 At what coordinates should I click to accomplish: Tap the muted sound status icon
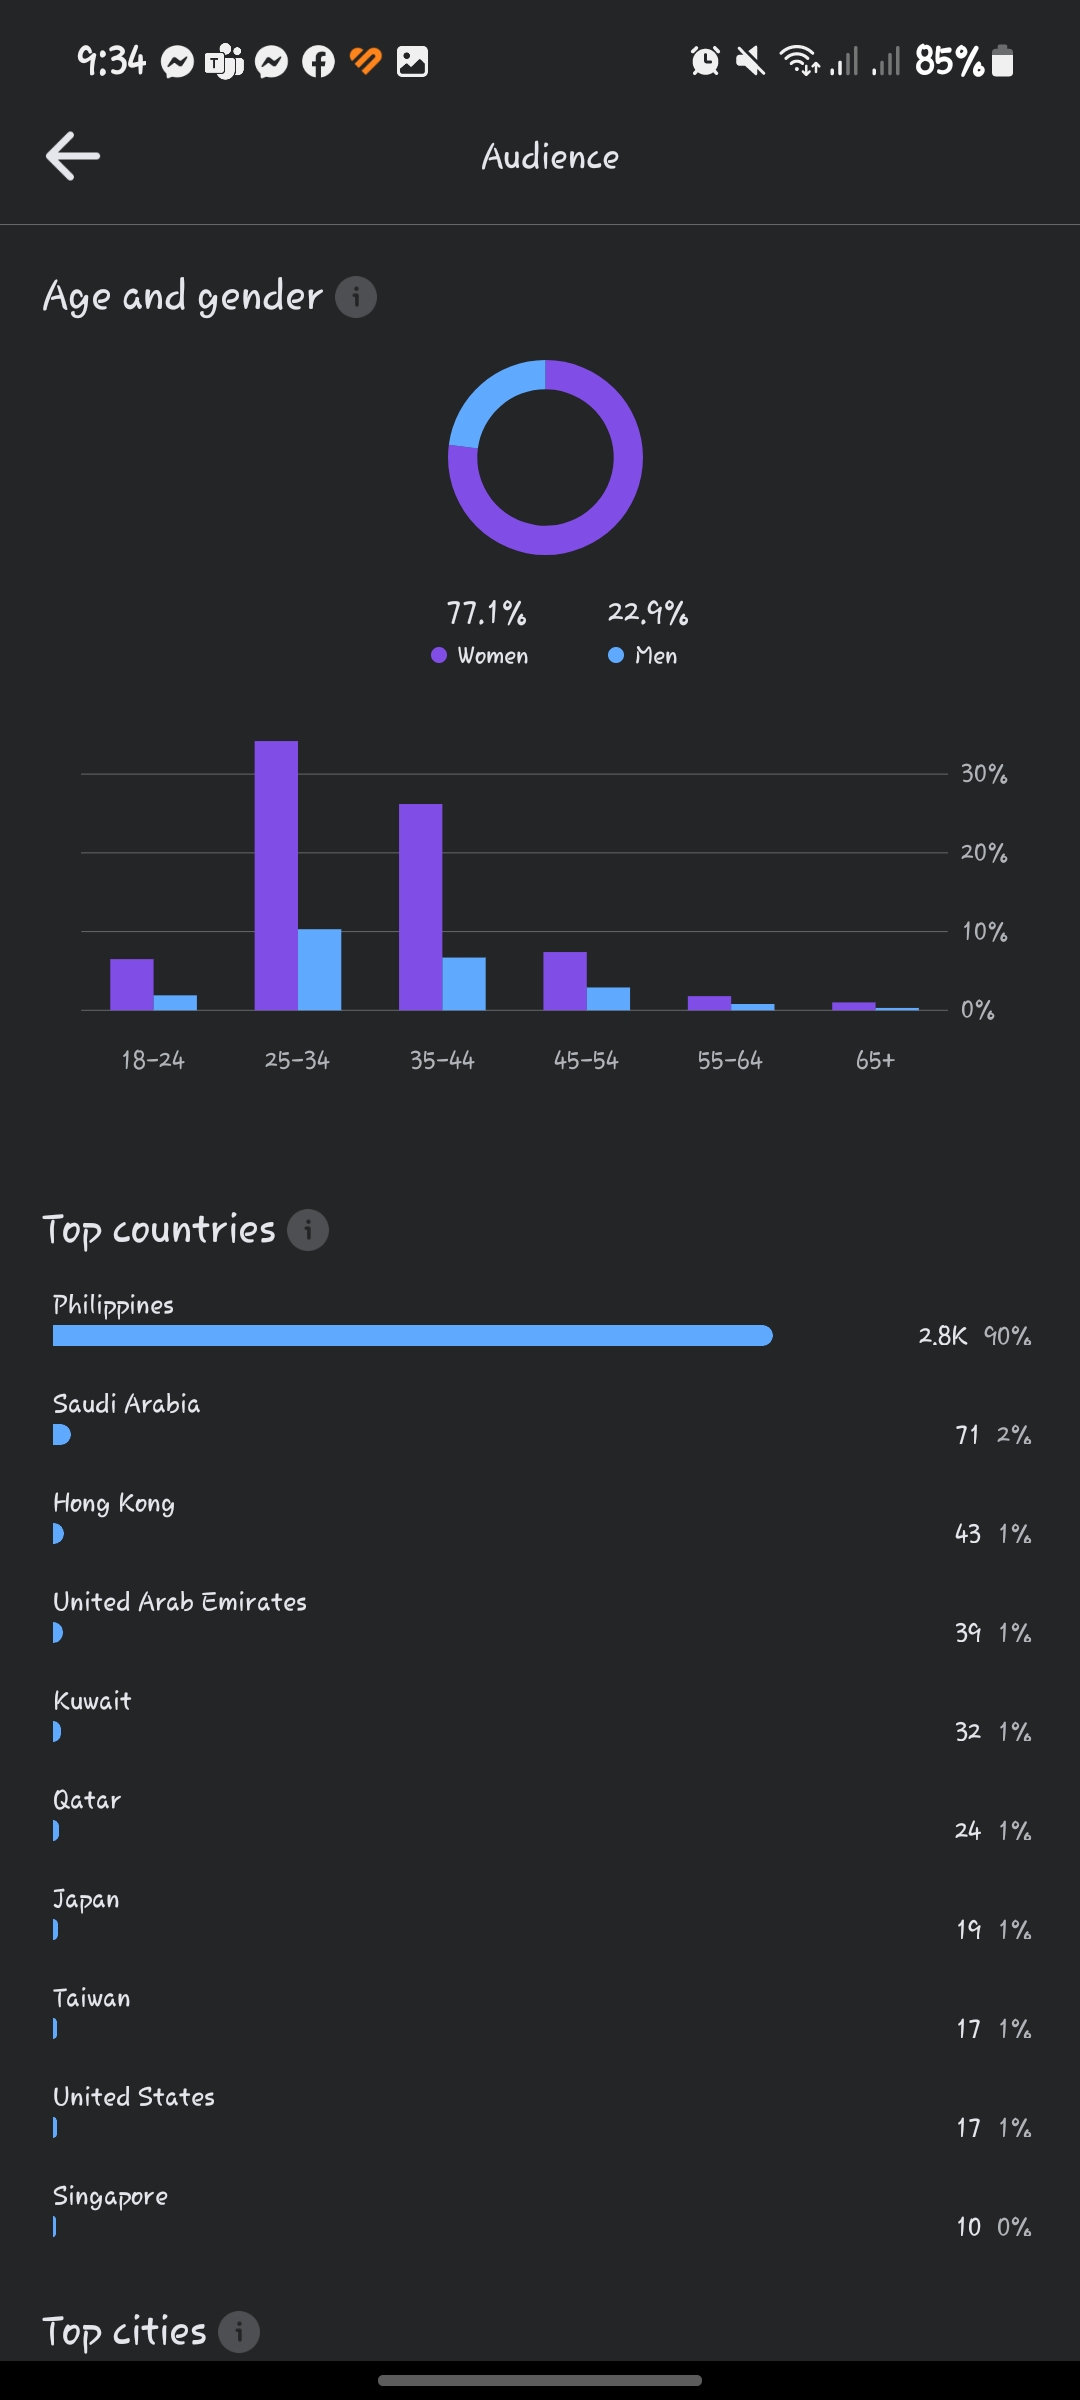point(750,62)
